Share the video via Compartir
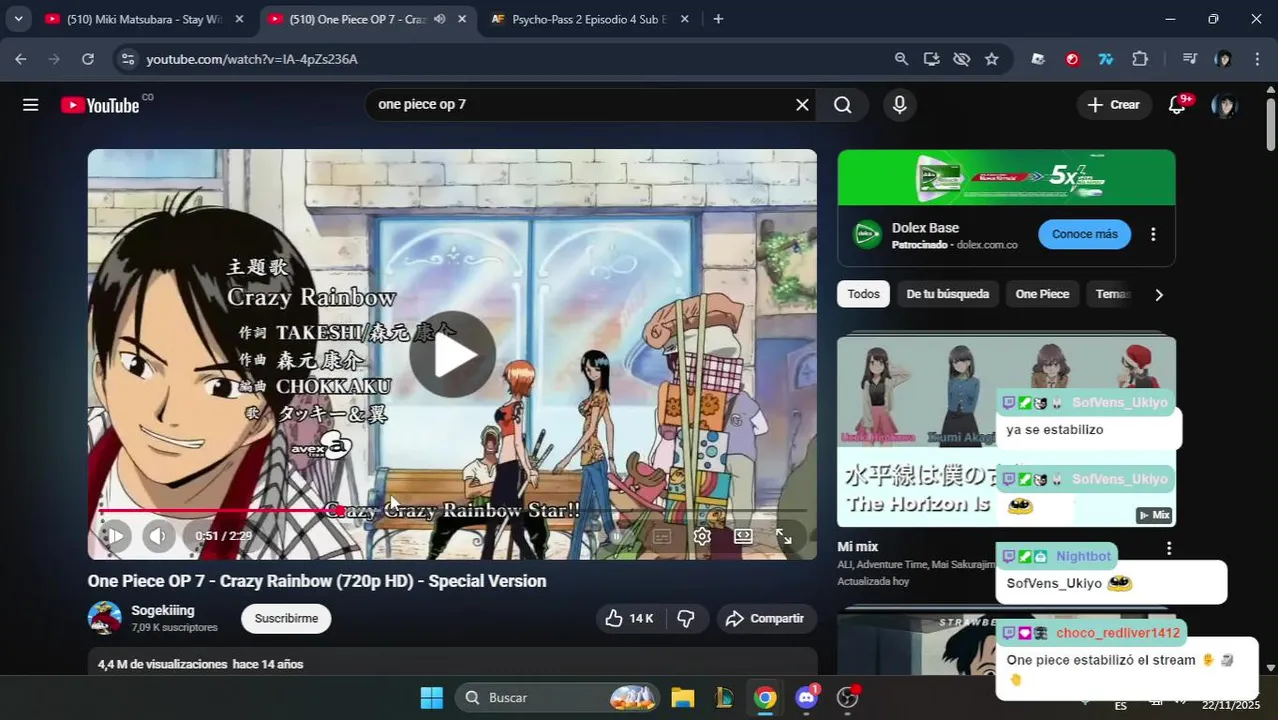1278x720 pixels. pyautogui.click(x=765, y=619)
